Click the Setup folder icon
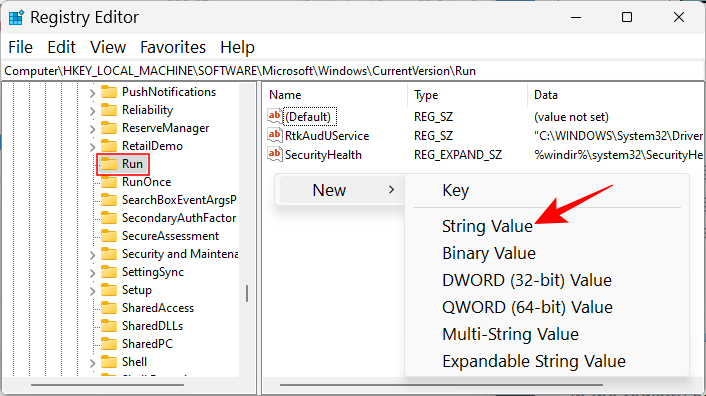This screenshot has width=706, height=396. (x=109, y=290)
